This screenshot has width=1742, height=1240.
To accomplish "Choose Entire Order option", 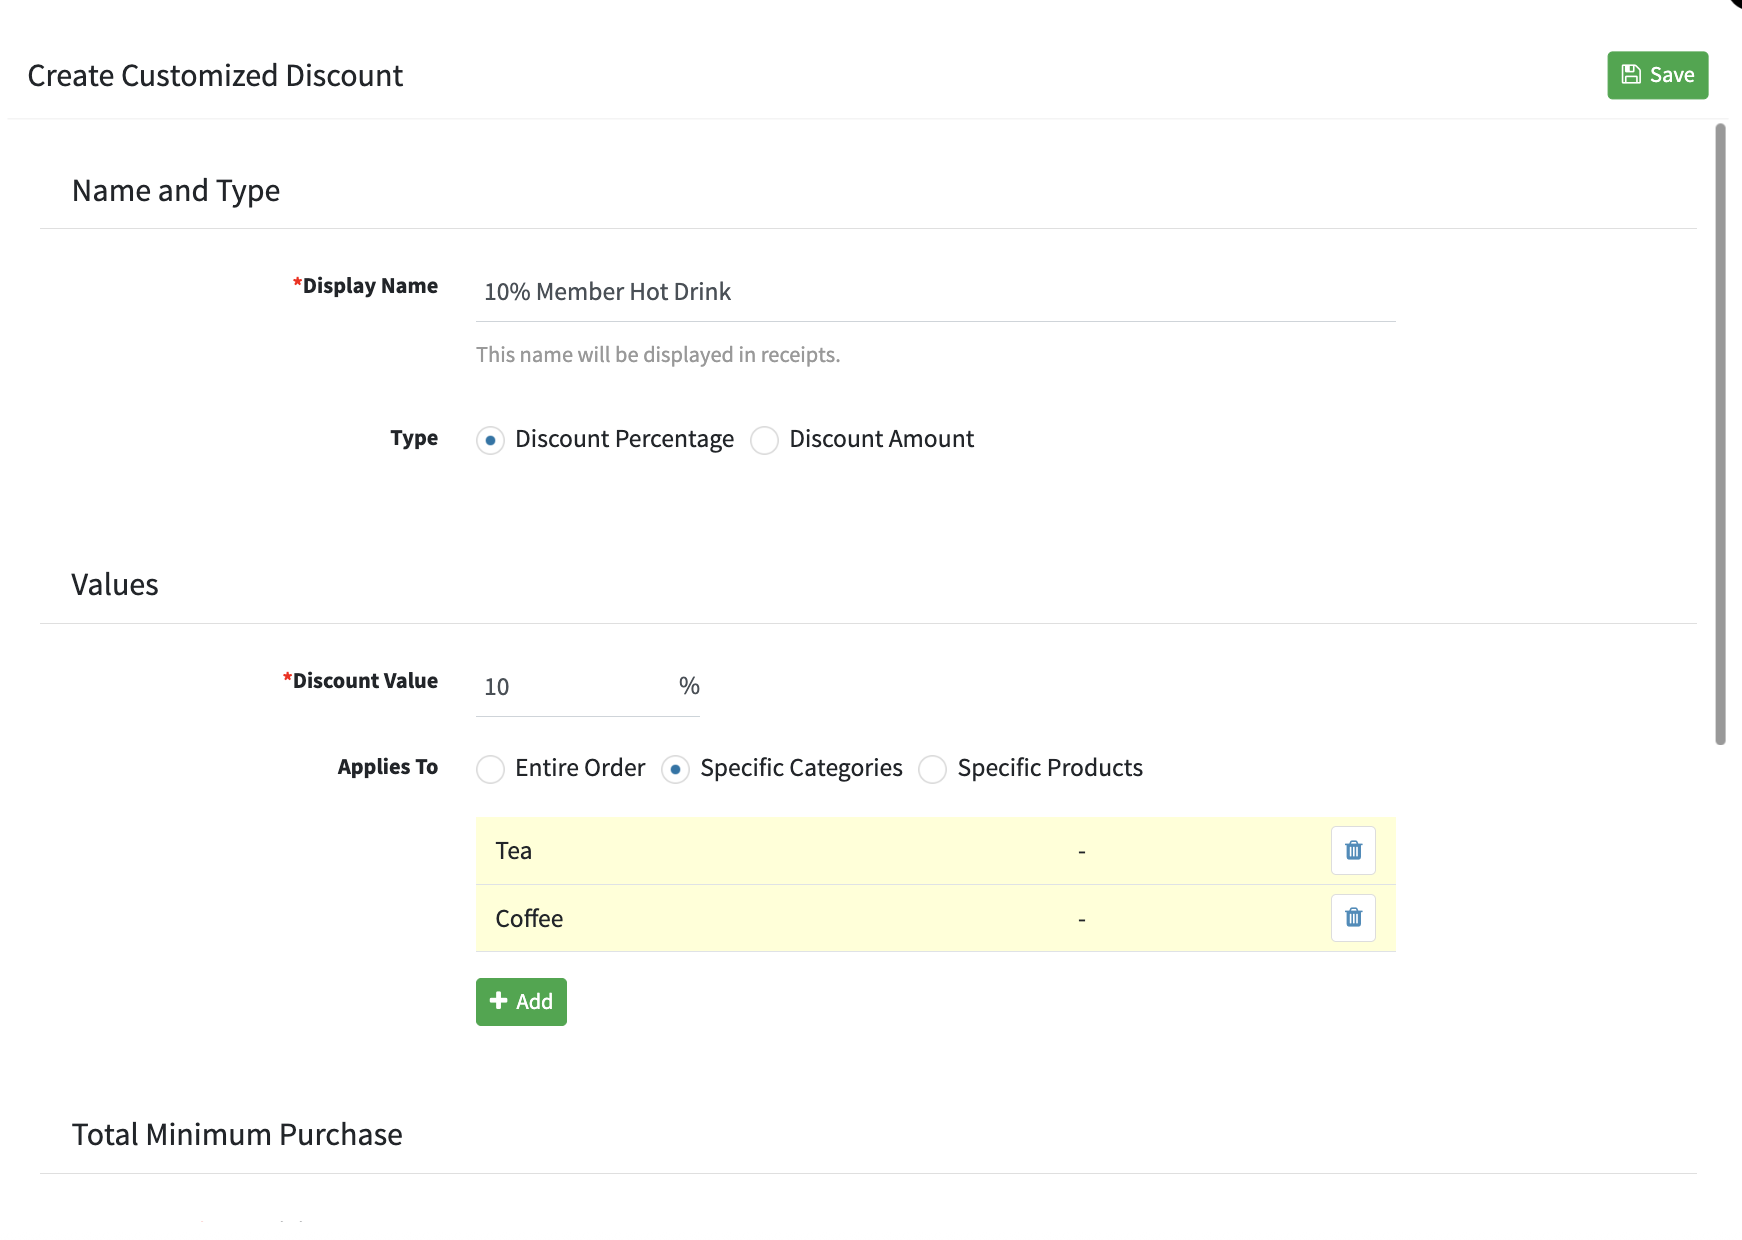I will [x=490, y=769].
